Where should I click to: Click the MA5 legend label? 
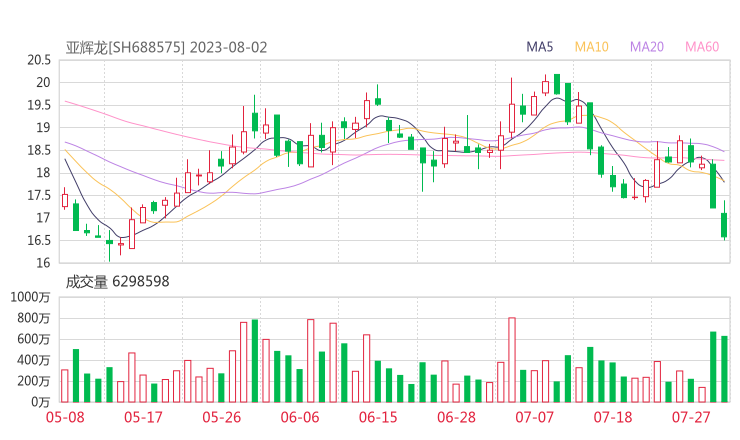coord(539,47)
